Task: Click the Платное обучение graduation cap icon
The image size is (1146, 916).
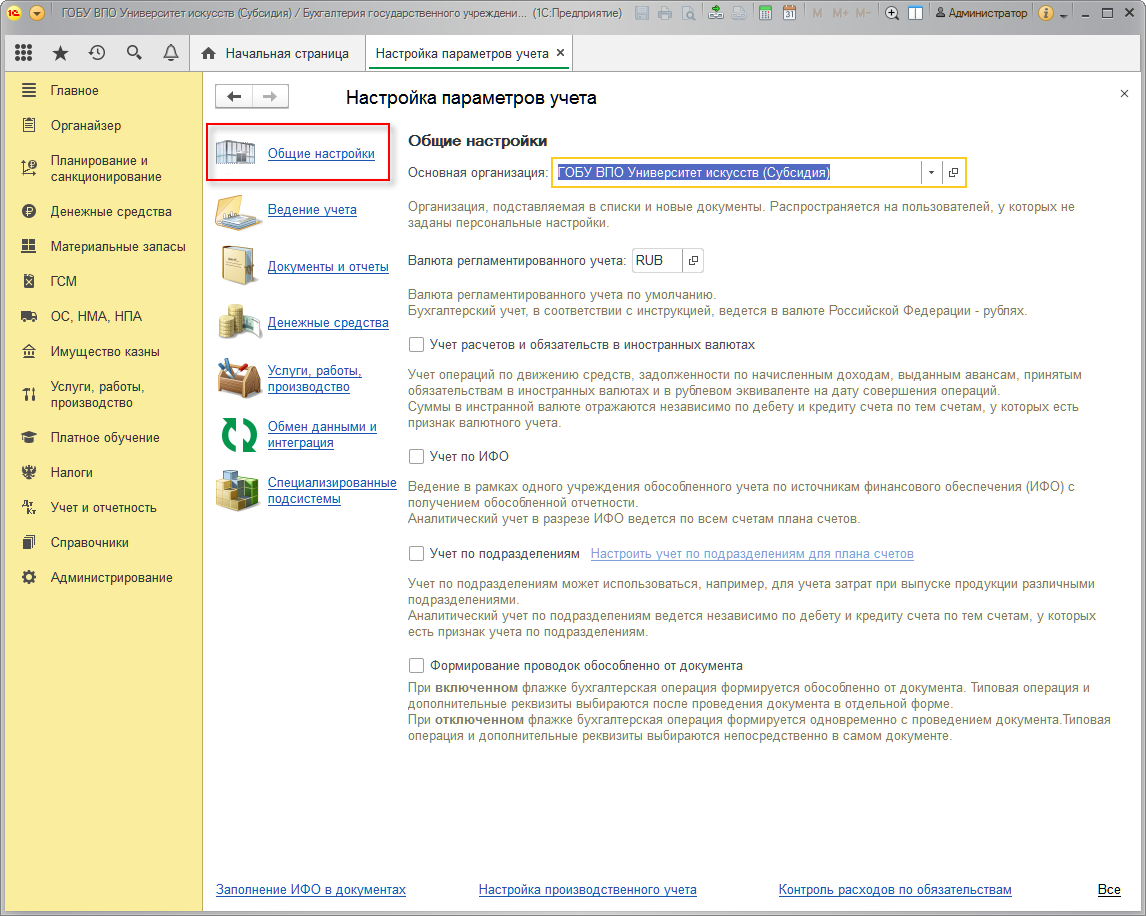Action: tap(29, 437)
